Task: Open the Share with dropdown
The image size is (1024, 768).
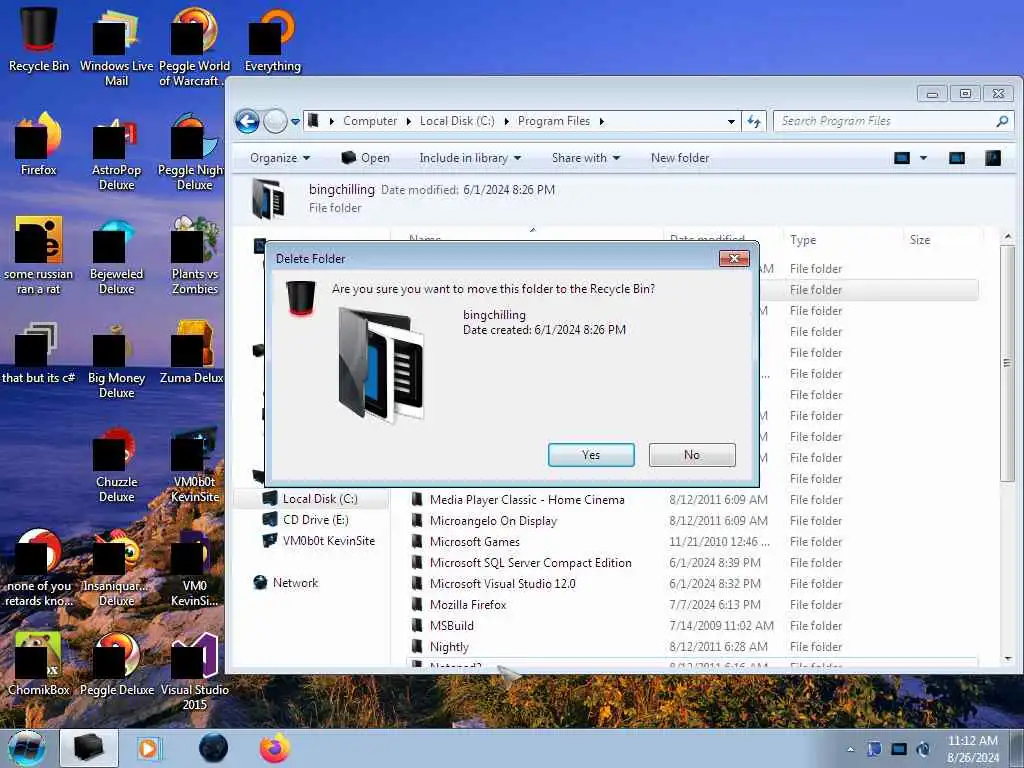Action: (586, 158)
